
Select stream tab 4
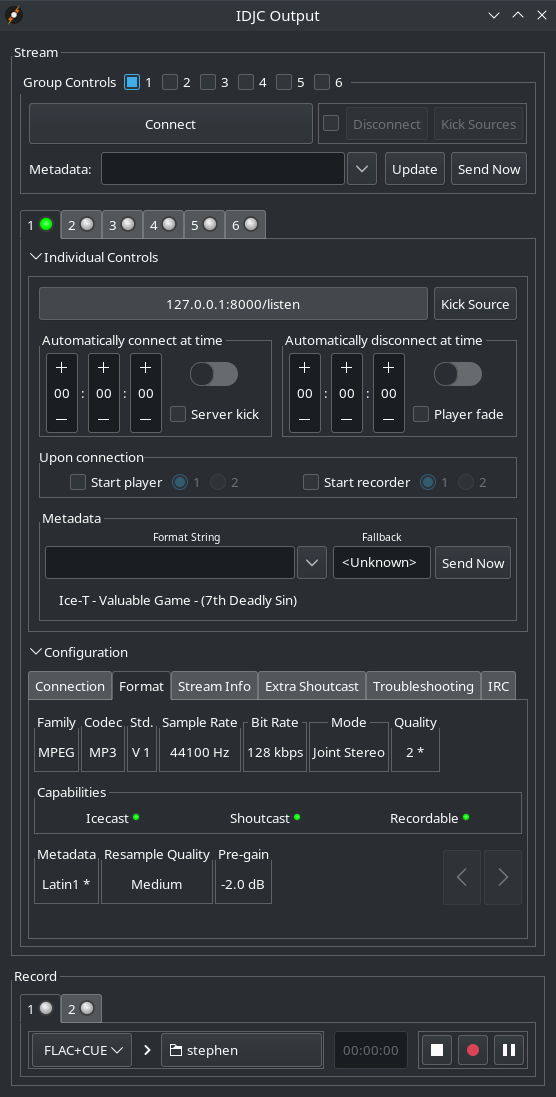[x=163, y=225]
